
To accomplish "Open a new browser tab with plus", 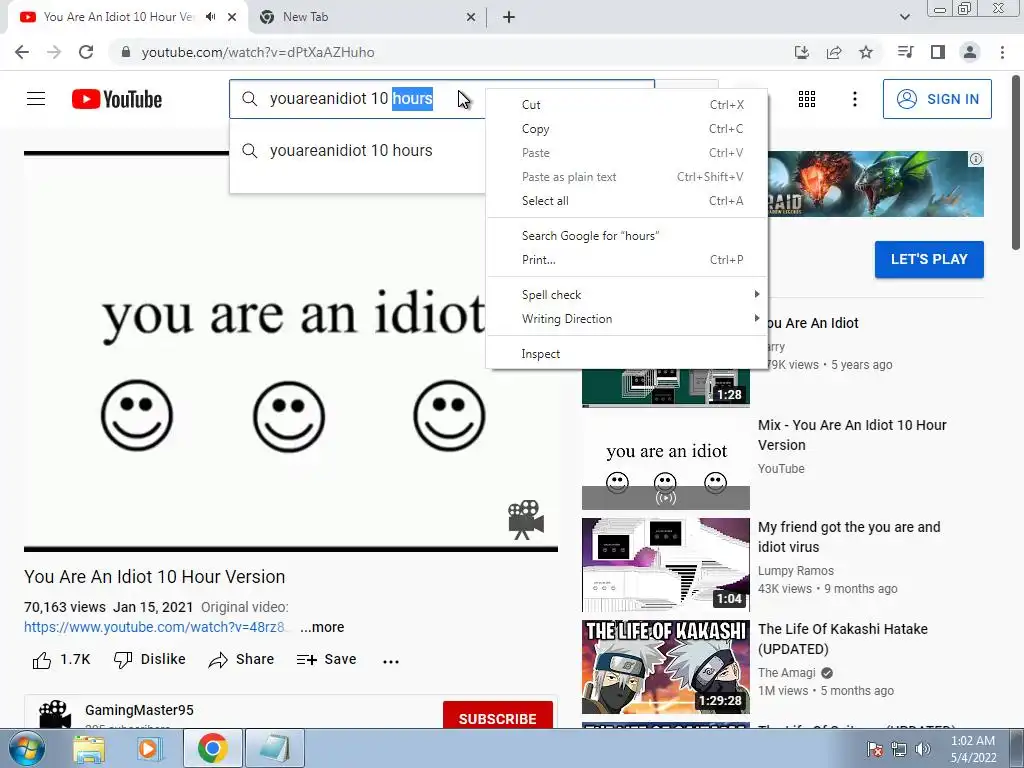I will pos(509,17).
